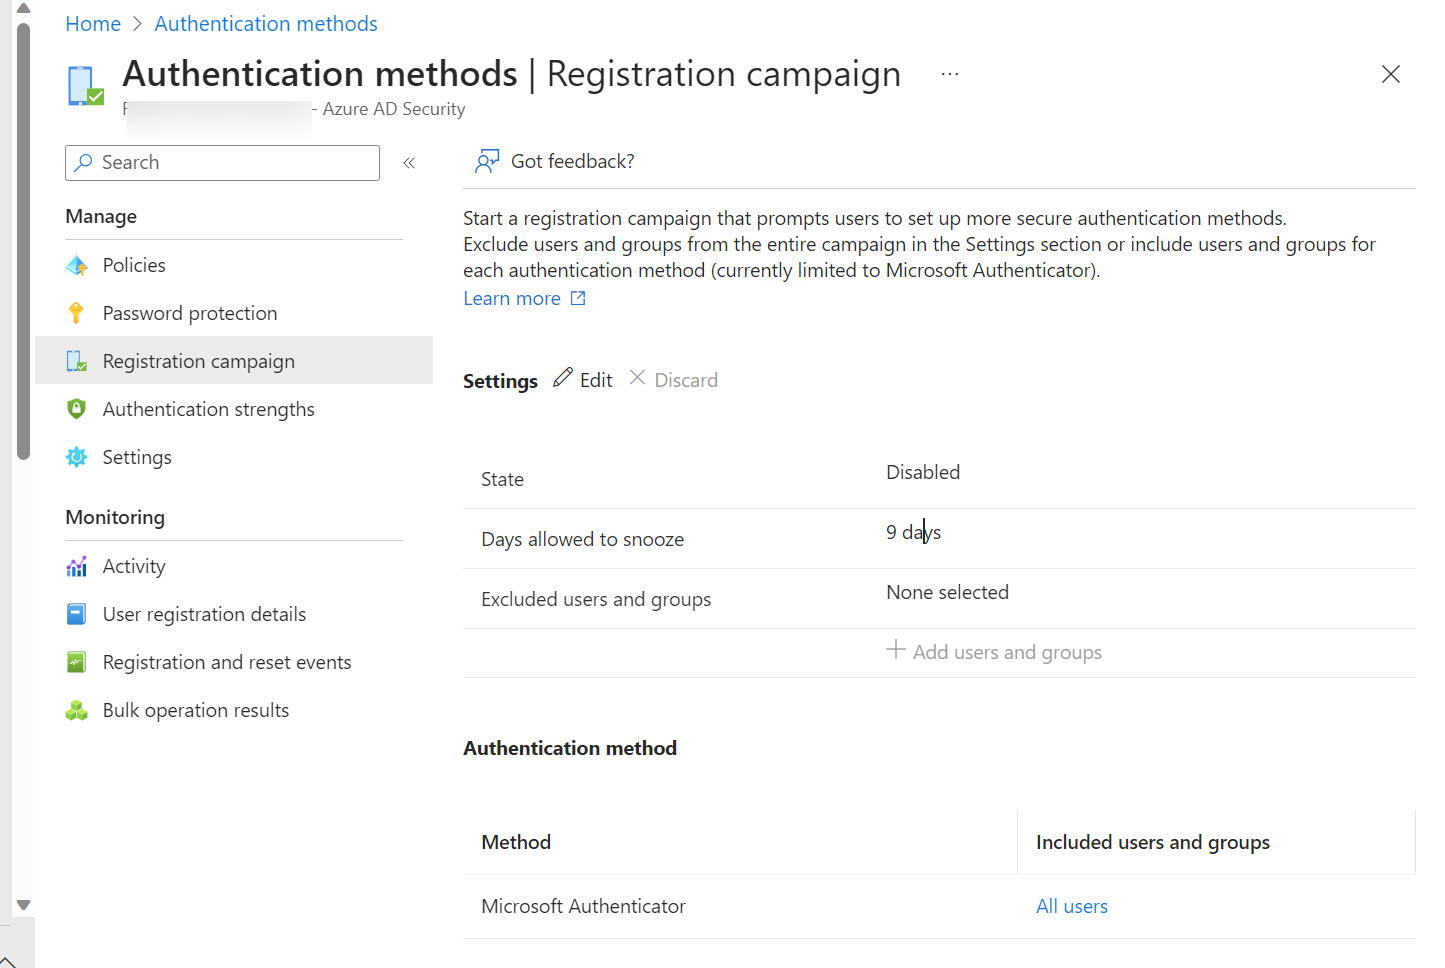
Task: Navigate to Home breadcrumb
Action: tap(93, 24)
